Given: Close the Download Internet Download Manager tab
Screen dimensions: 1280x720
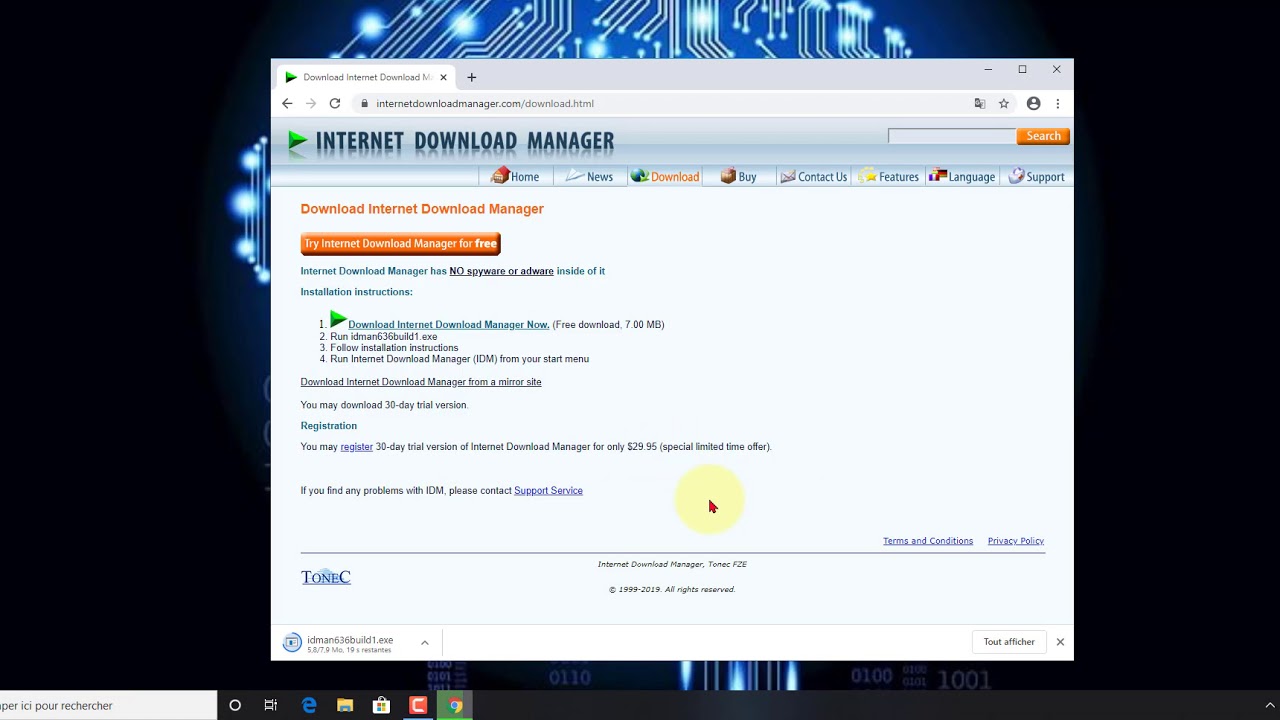Looking at the screenshot, I should click(x=443, y=77).
